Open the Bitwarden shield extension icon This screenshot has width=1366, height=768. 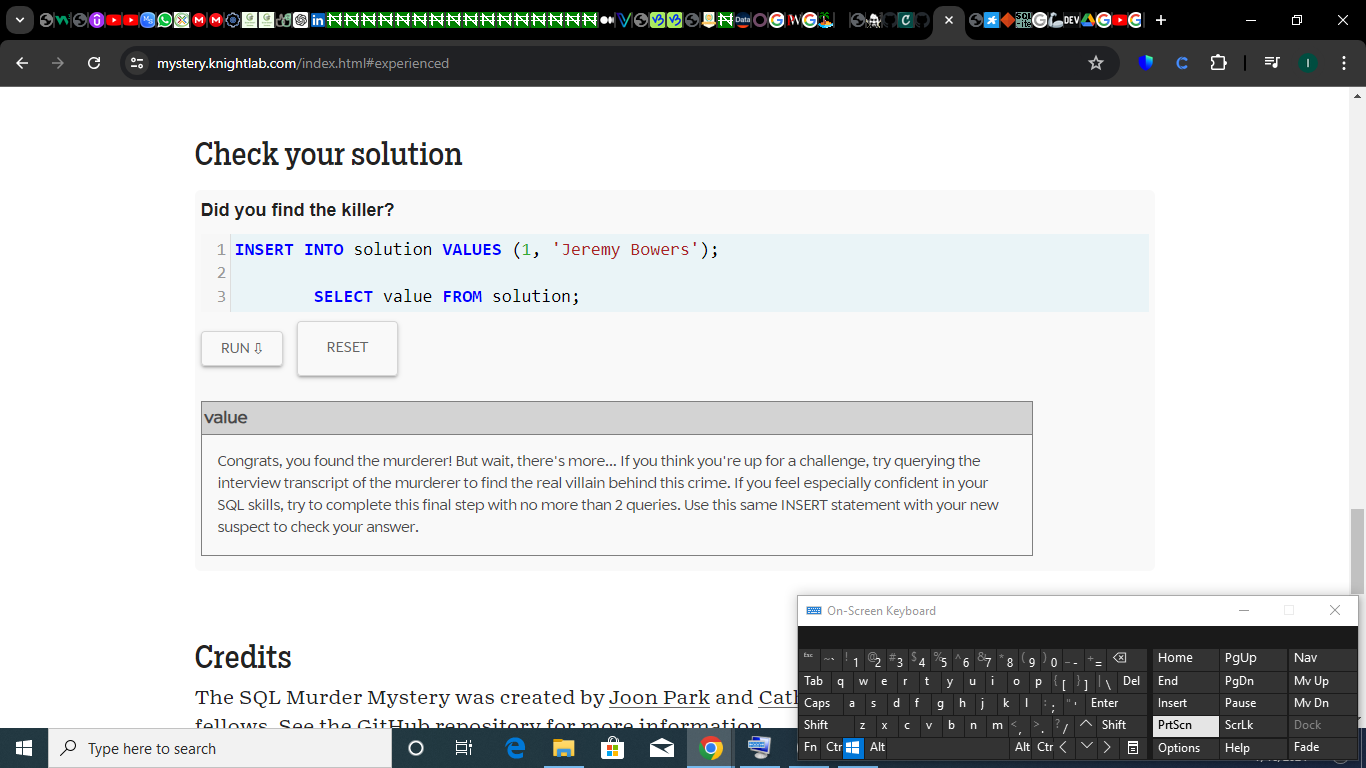(1146, 63)
